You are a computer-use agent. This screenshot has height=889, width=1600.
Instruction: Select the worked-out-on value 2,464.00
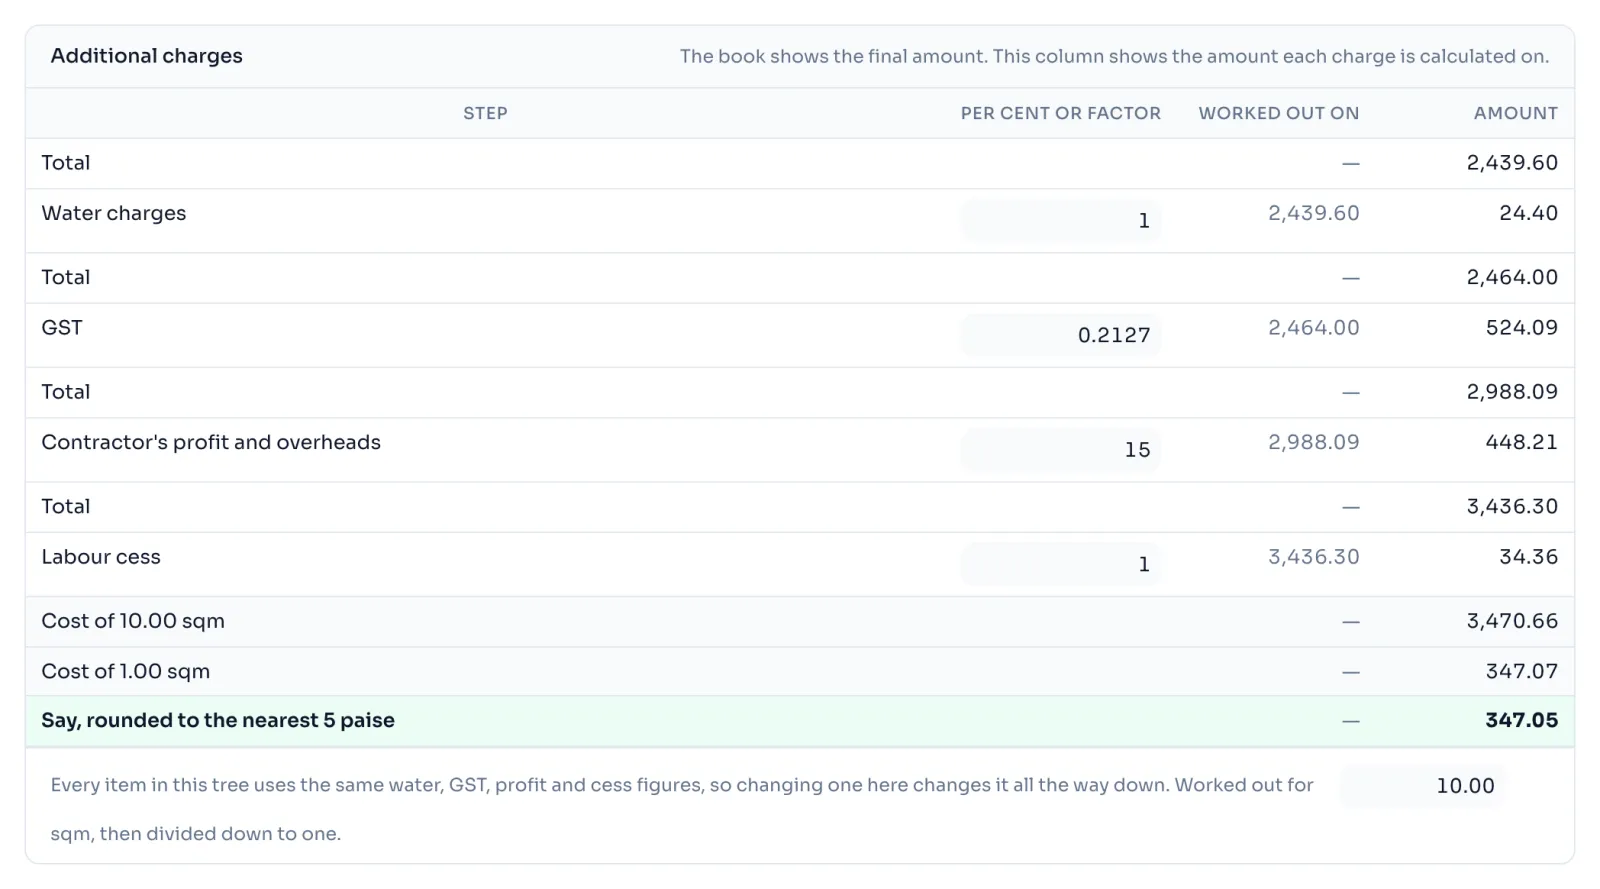pyautogui.click(x=1314, y=328)
